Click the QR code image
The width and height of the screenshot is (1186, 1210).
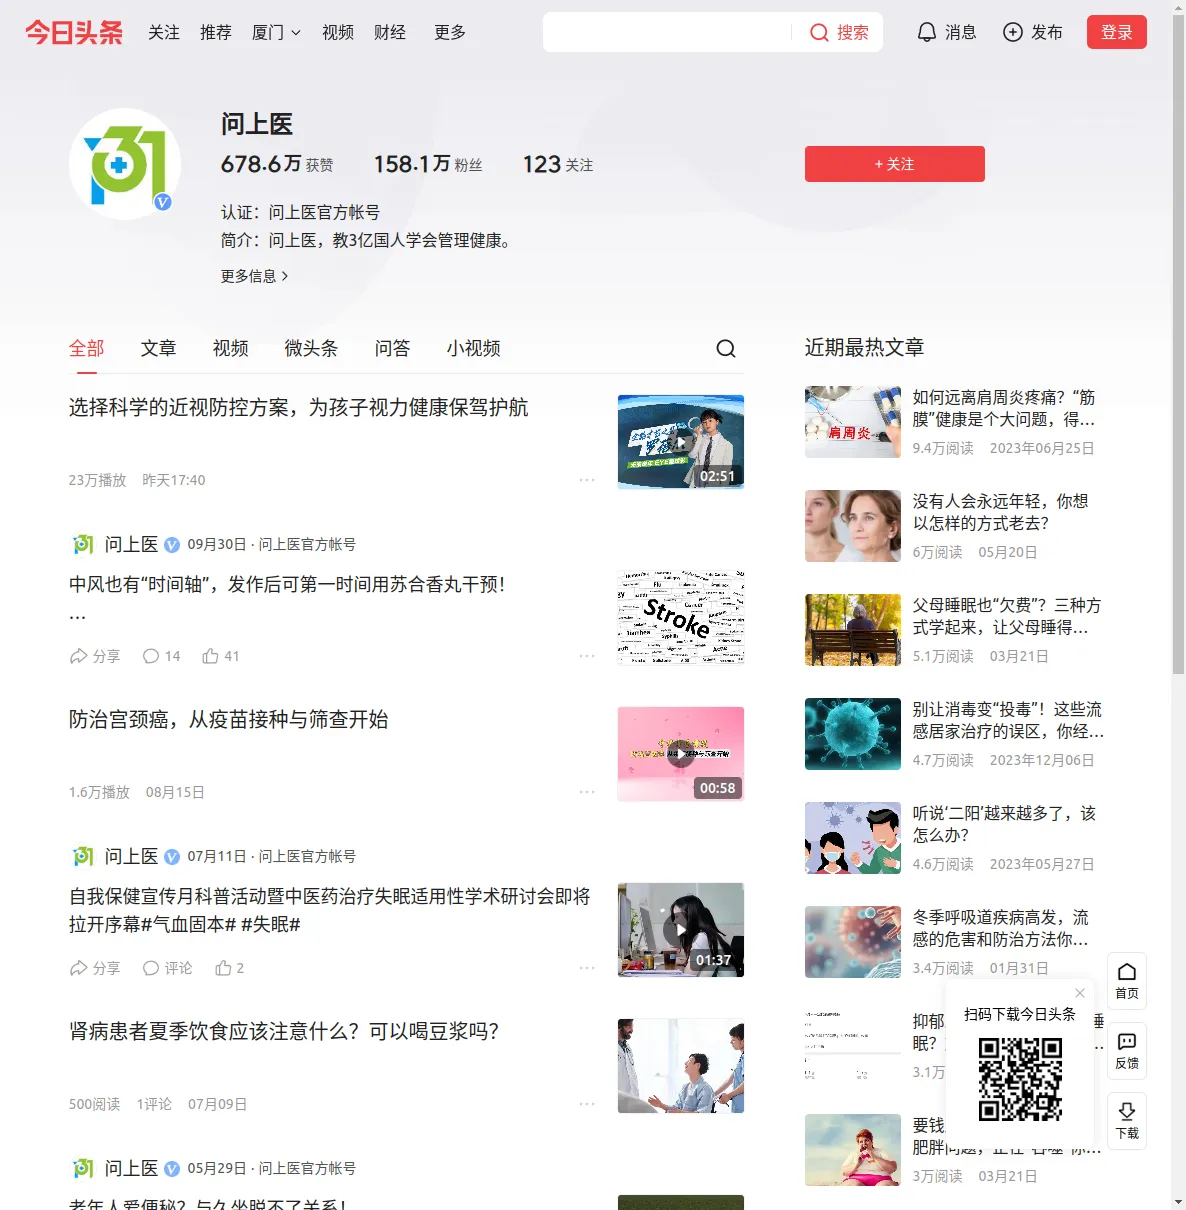[1020, 1079]
